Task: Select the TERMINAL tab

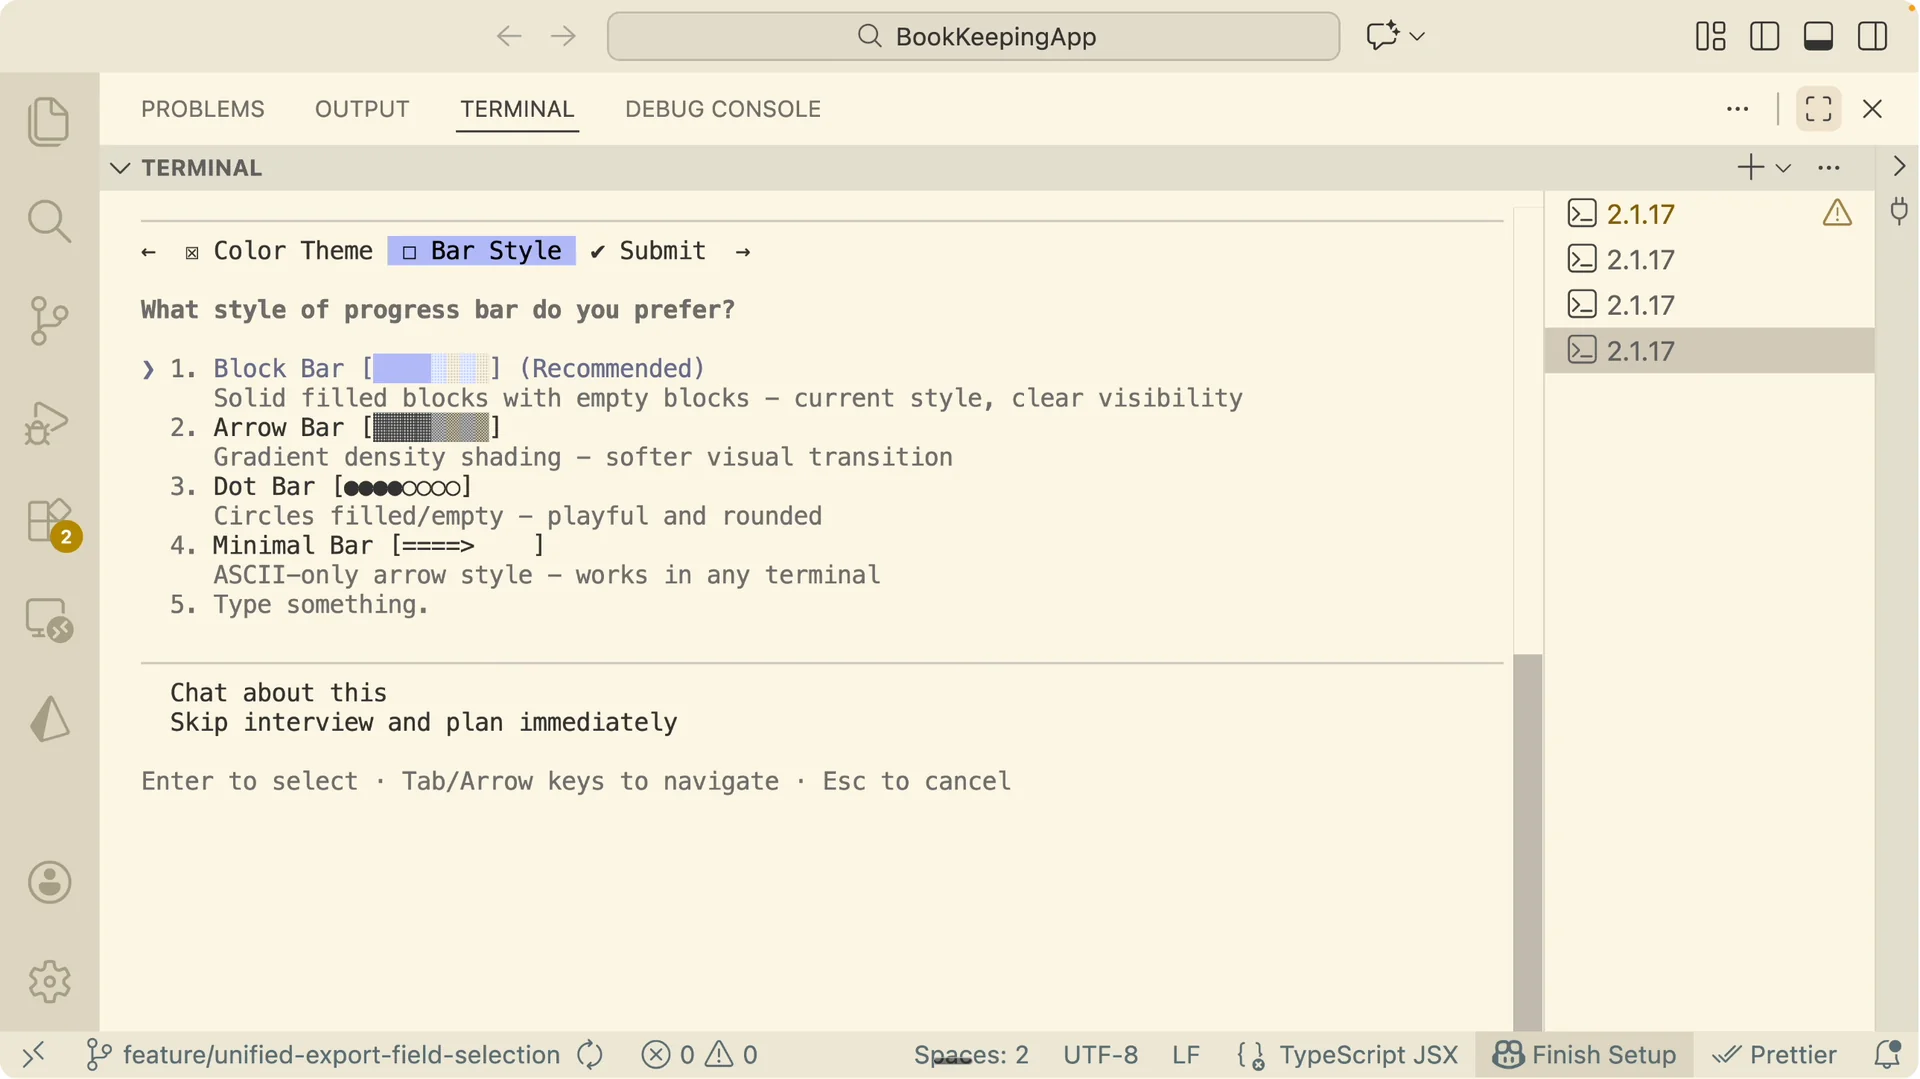Action: tap(517, 109)
